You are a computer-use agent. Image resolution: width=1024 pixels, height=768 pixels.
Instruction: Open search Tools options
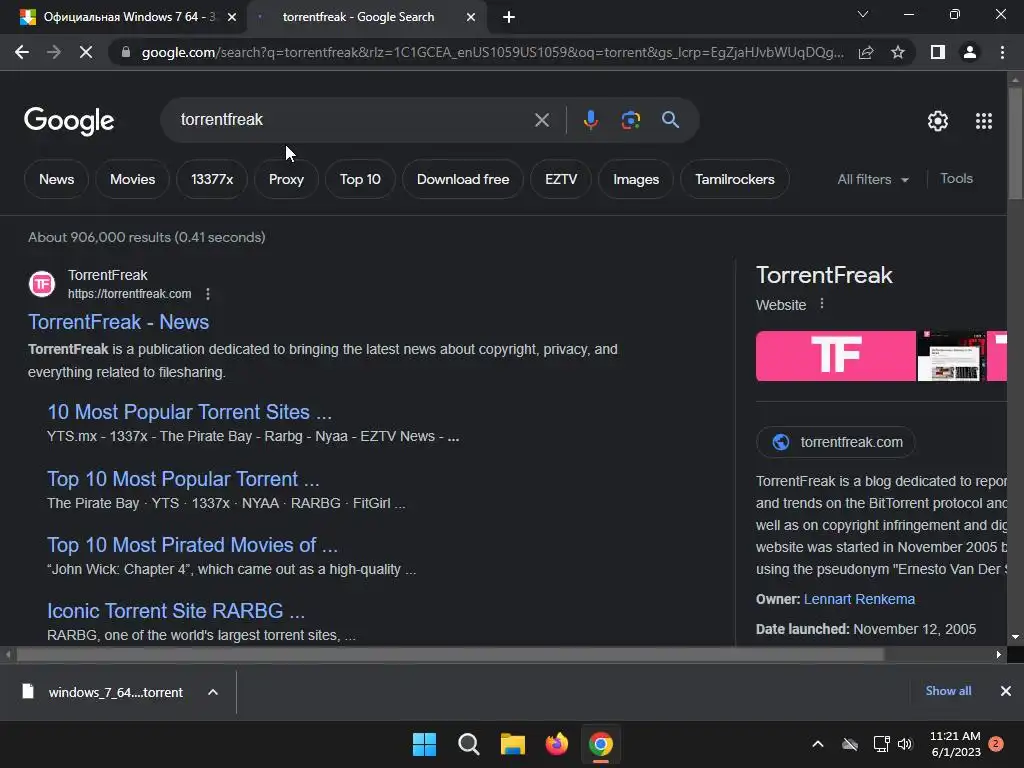(x=956, y=178)
